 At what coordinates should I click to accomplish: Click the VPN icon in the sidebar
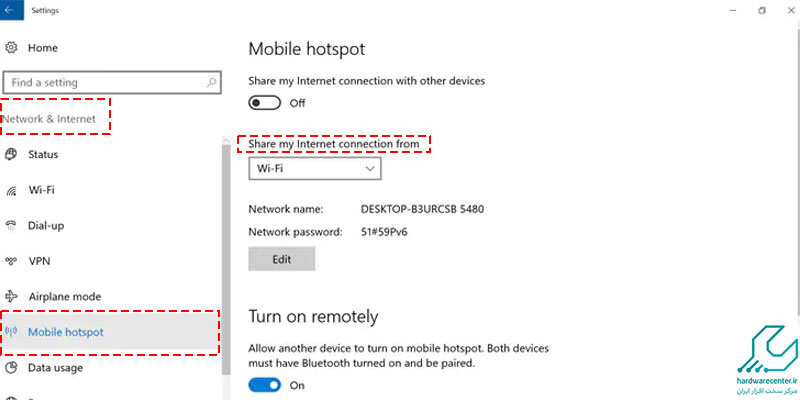coord(12,261)
